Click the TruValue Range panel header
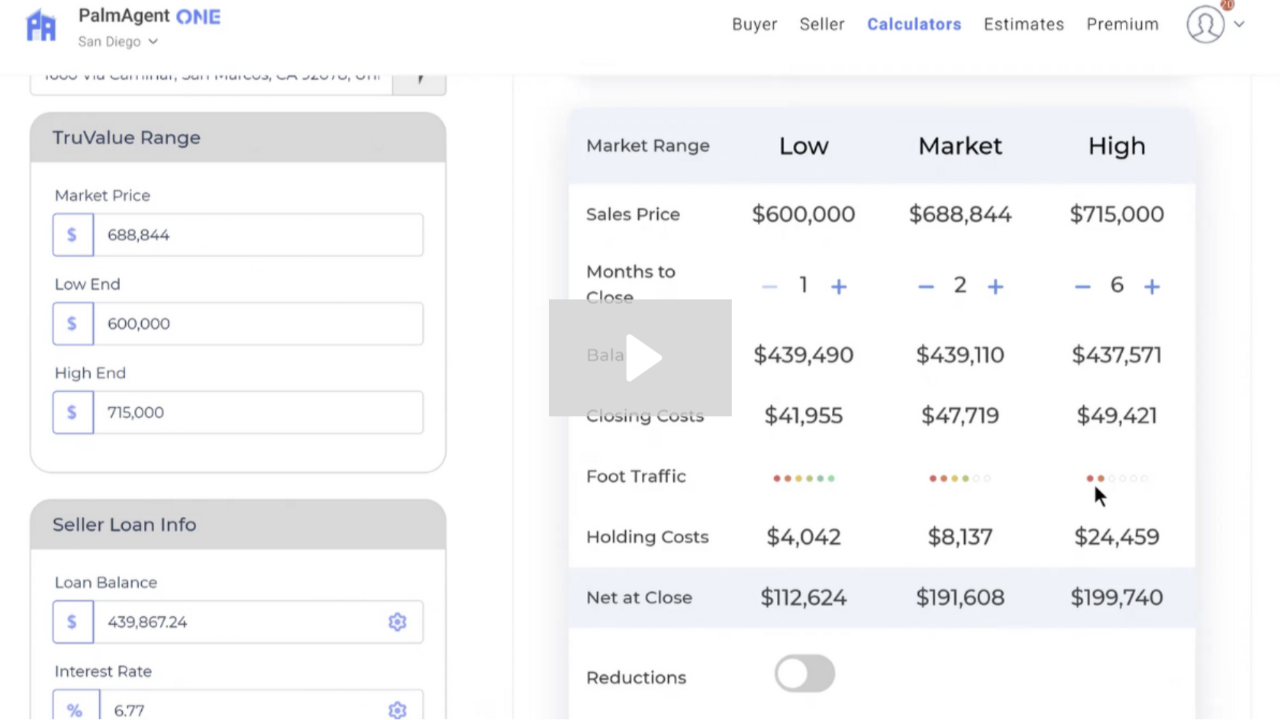The image size is (1280, 720). click(x=238, y=138)
